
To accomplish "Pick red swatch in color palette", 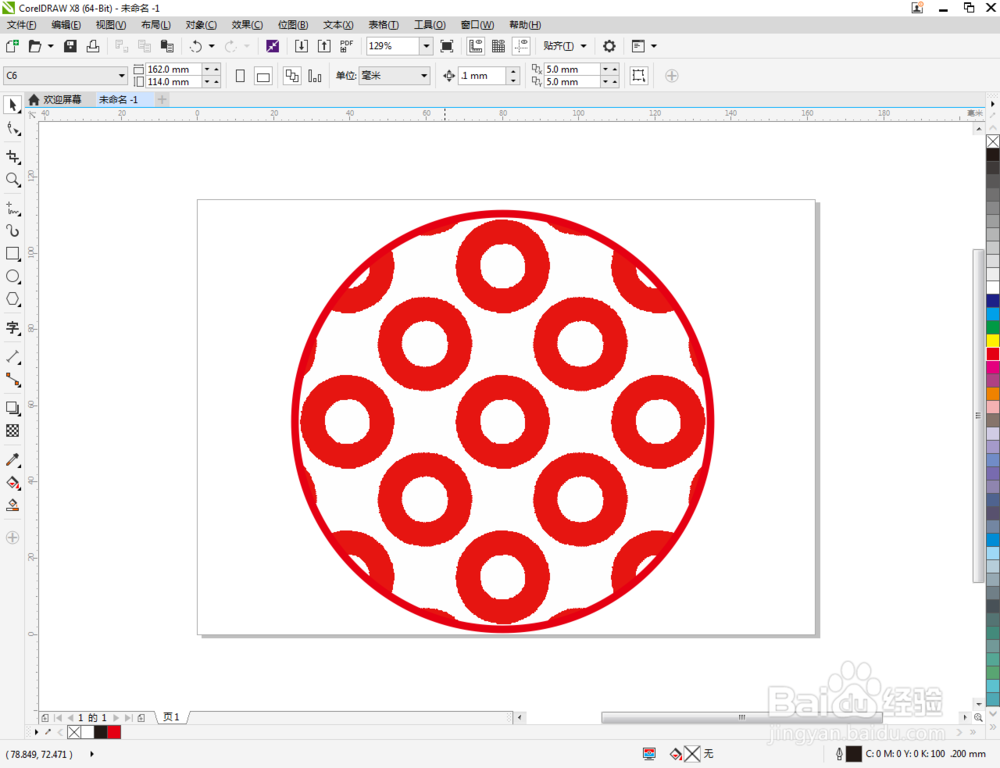I will click(x=993, y=354).
